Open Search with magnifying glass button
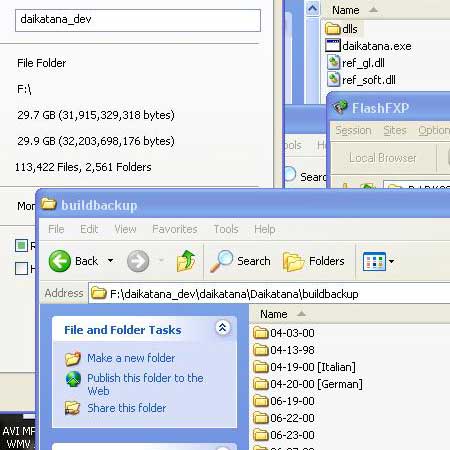This screenshot has width=450, height=450. pyautogui.click(x=240, y=261)
